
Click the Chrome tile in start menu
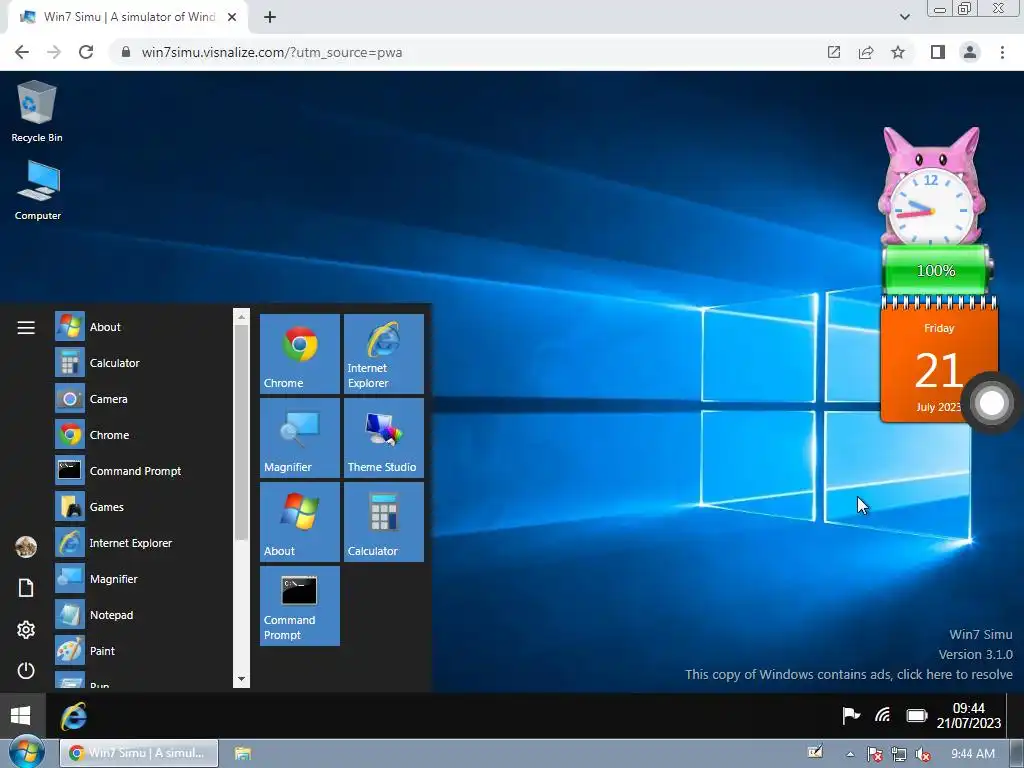coord(300,353)
